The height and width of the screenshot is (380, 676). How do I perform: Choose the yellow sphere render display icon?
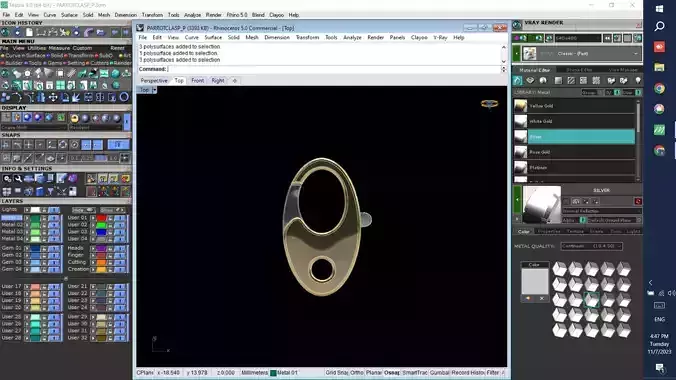coord(75,118)
